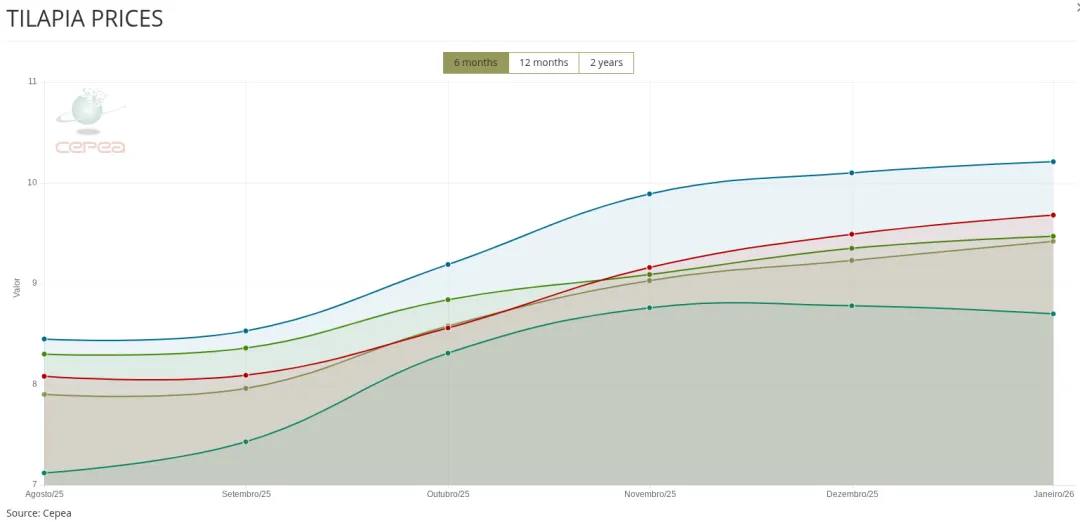Select teal bottom series point at Dezembro/25
The width and height of the screenshot is (1080, 523).
pos(851,305)
